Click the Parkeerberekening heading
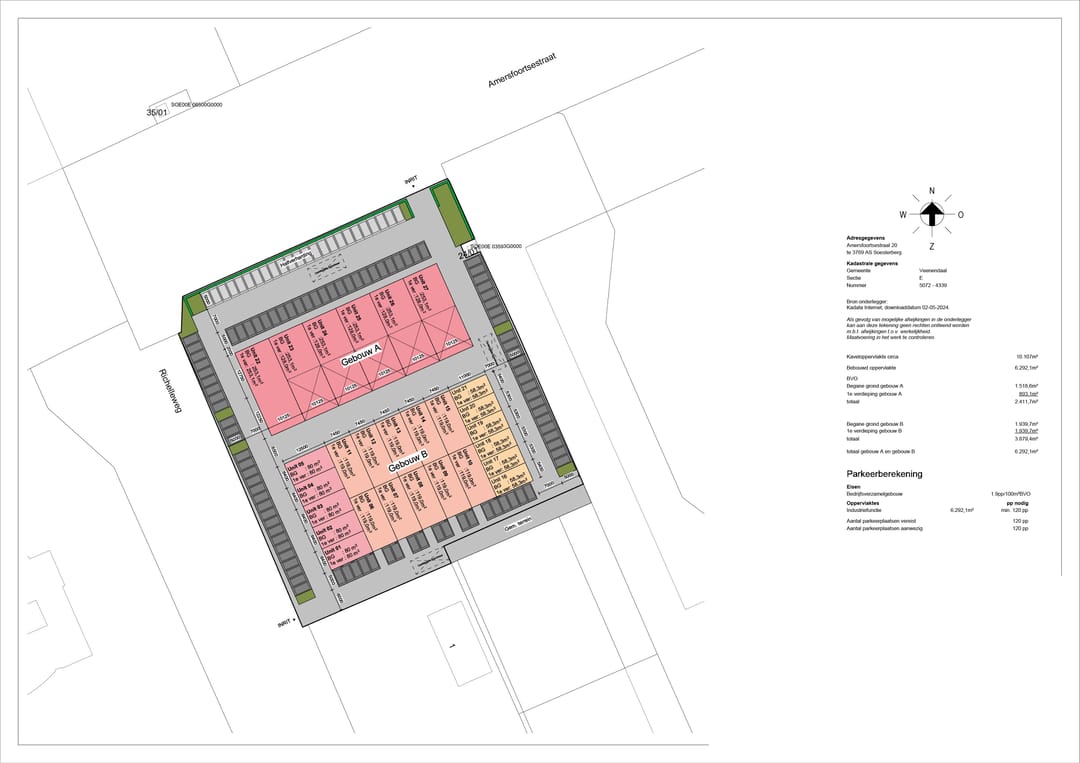Screen dimensions: 1080x763 pos(884,474)
